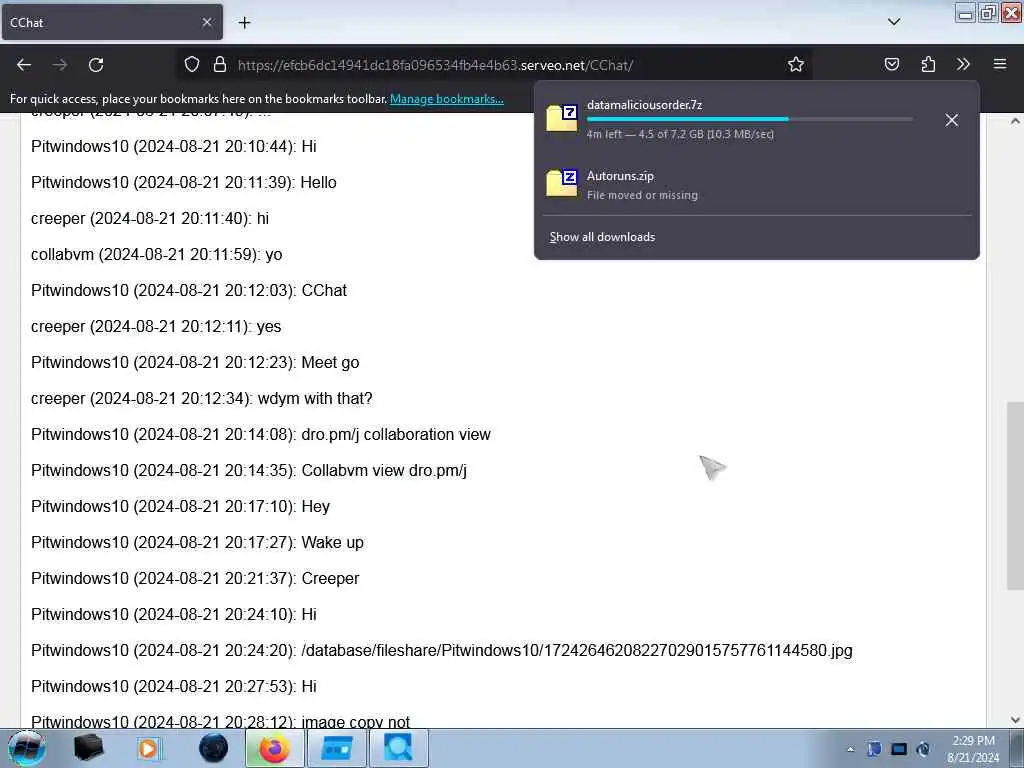Click the datamaliciousorder.7z file icon
This screenshot has height=768, width=1024.
tap(562, 118)
